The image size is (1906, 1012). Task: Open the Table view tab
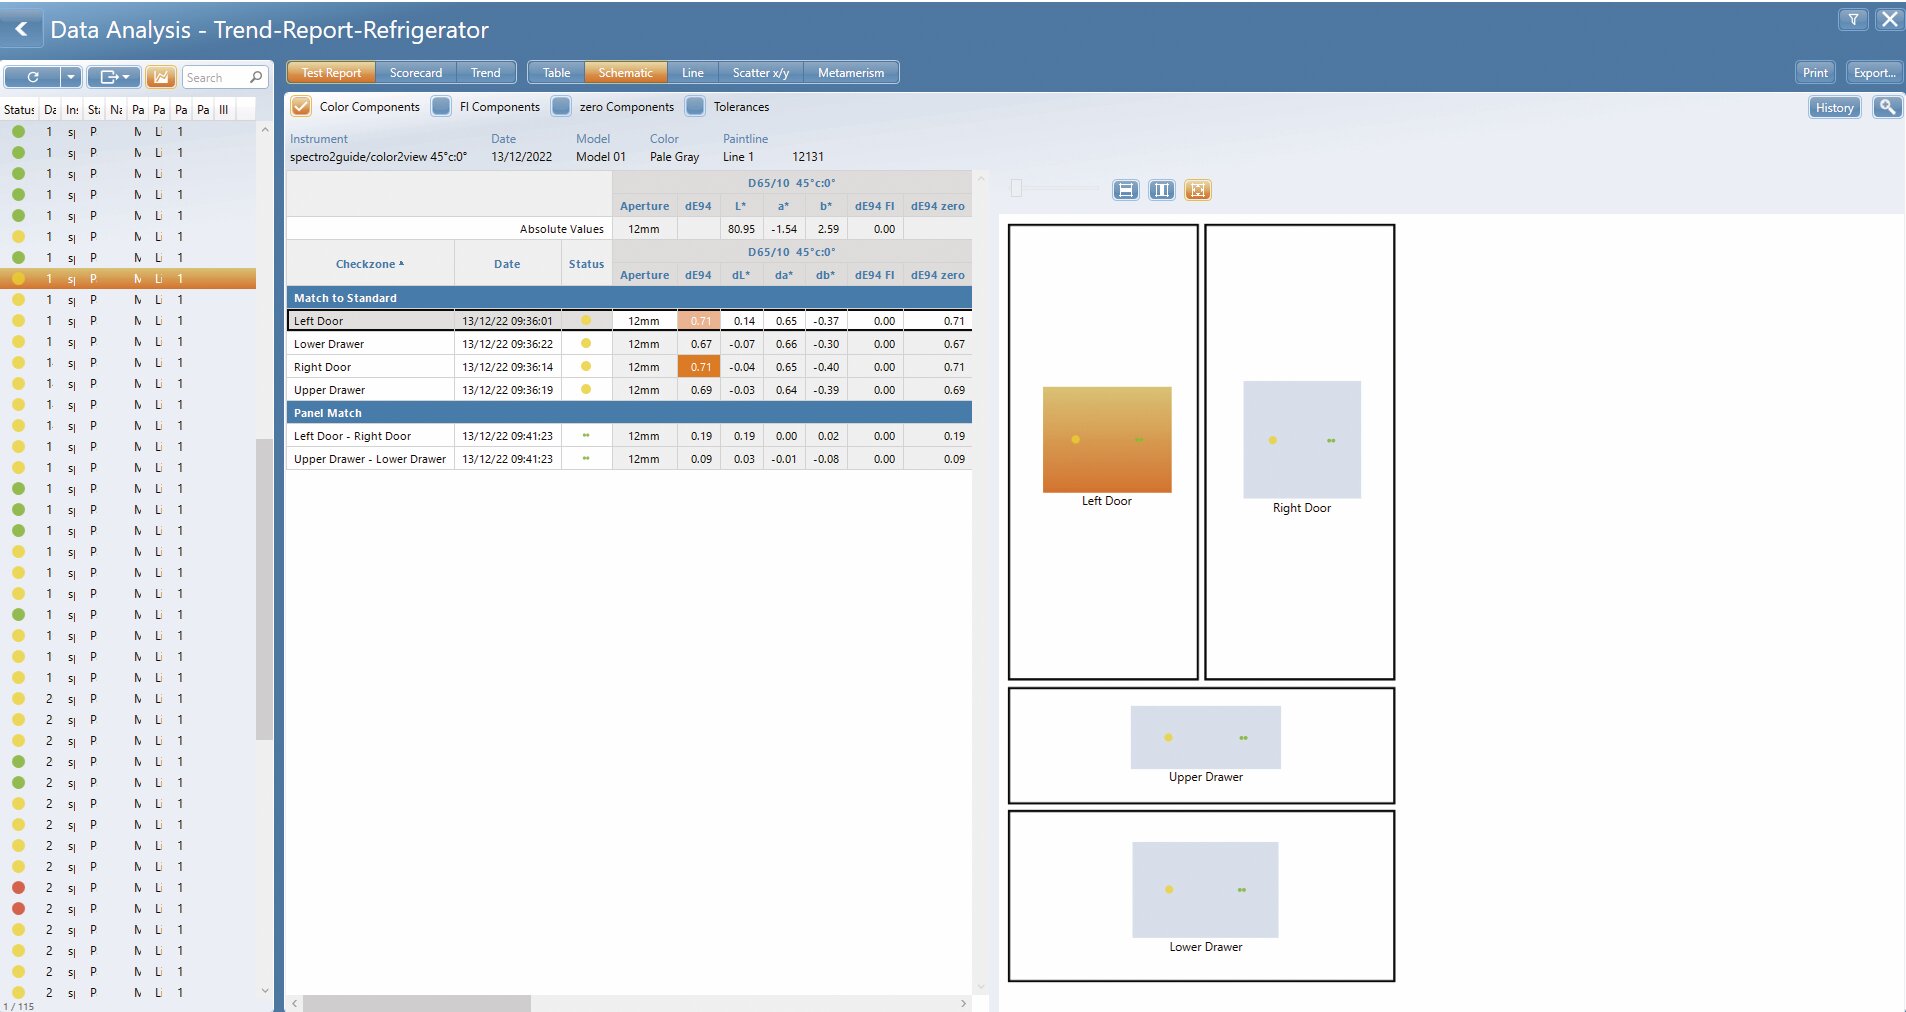coord(556,72)
